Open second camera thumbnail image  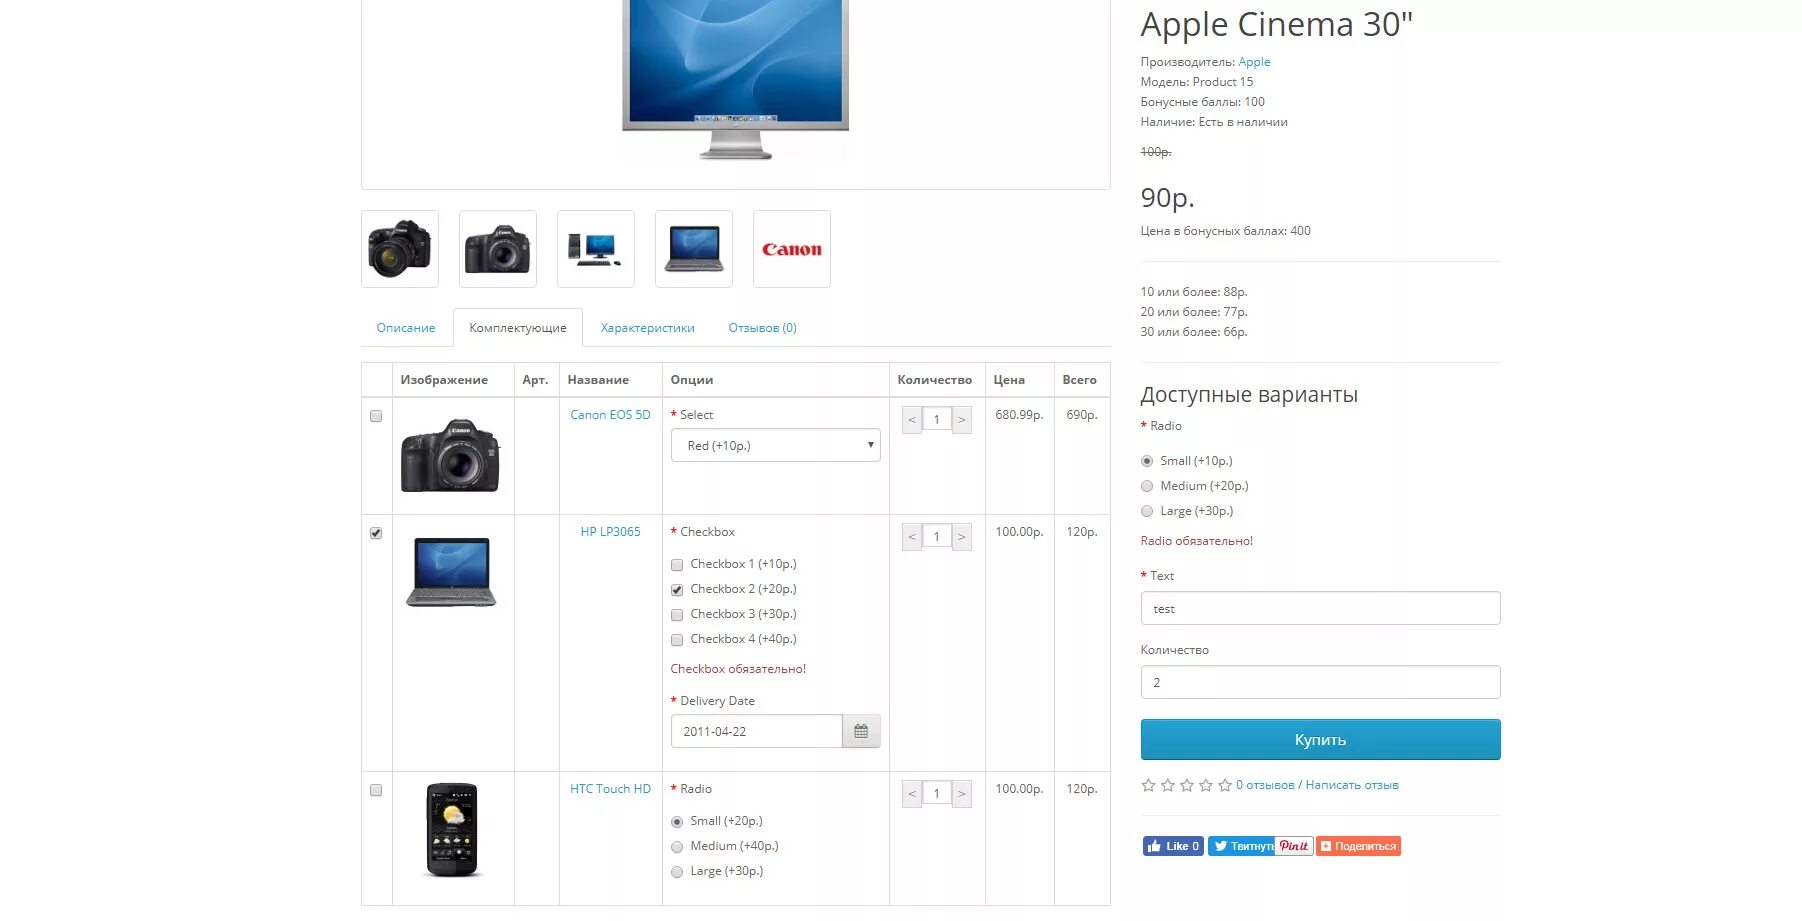(498, 249)
